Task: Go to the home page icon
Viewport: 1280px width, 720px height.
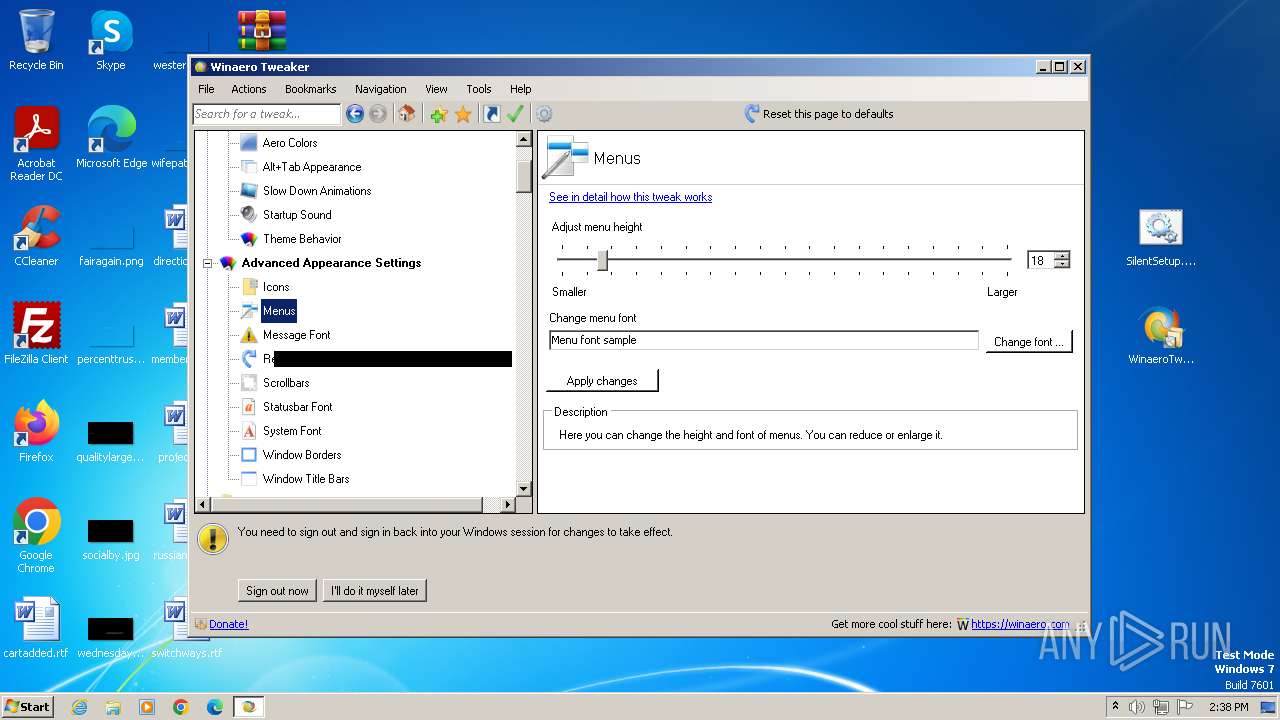Action: click(x=406, y=114)
